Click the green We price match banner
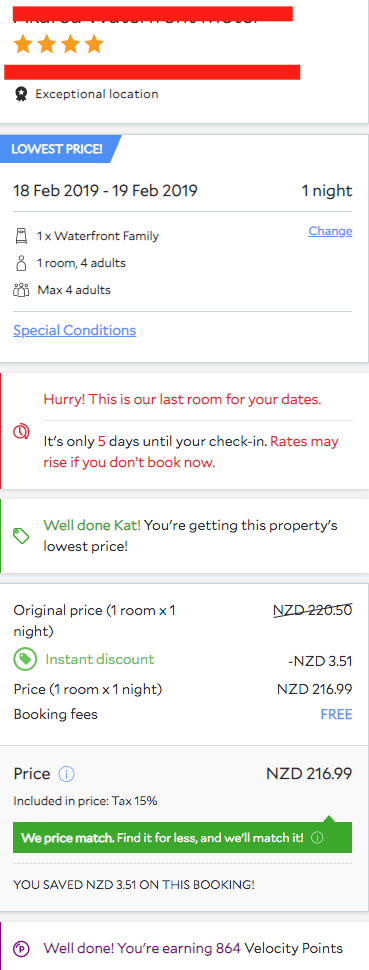The width and height of the screenshot is (369, 970). click(182, 838)
